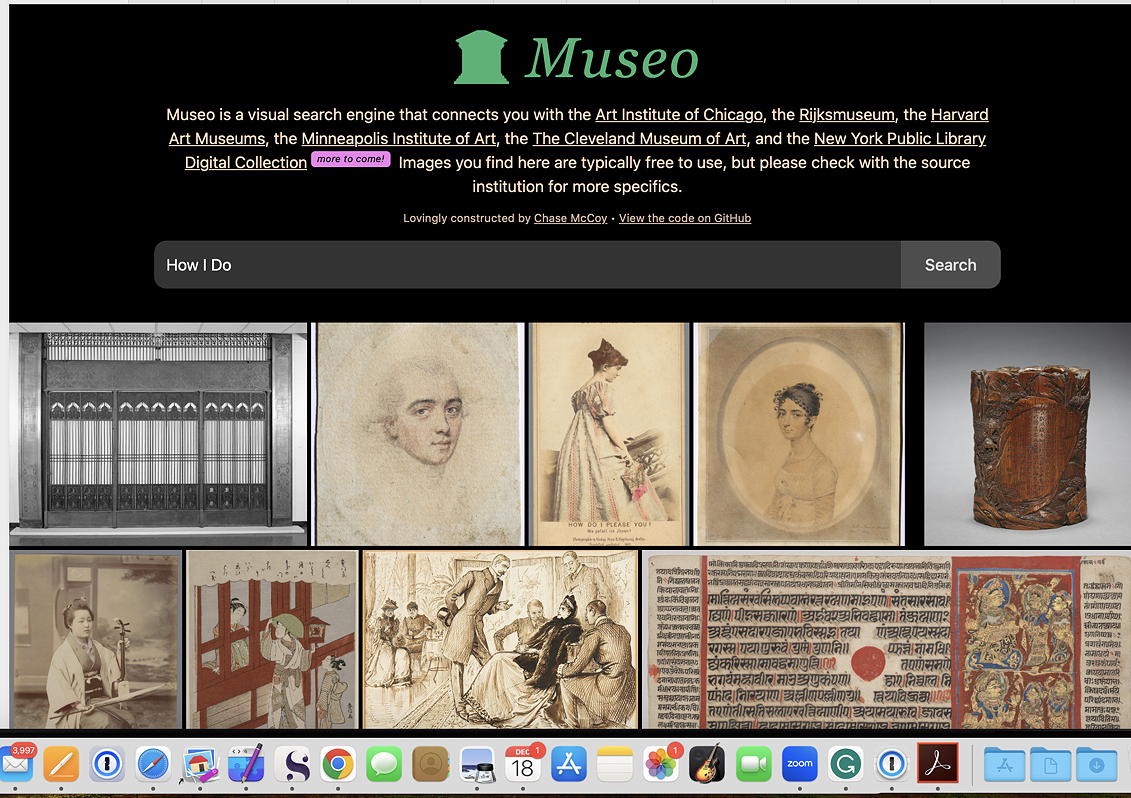Focus the search field containing "How I Do"
The height and width of the screenshot is (798, 1131).
[527, 265]
